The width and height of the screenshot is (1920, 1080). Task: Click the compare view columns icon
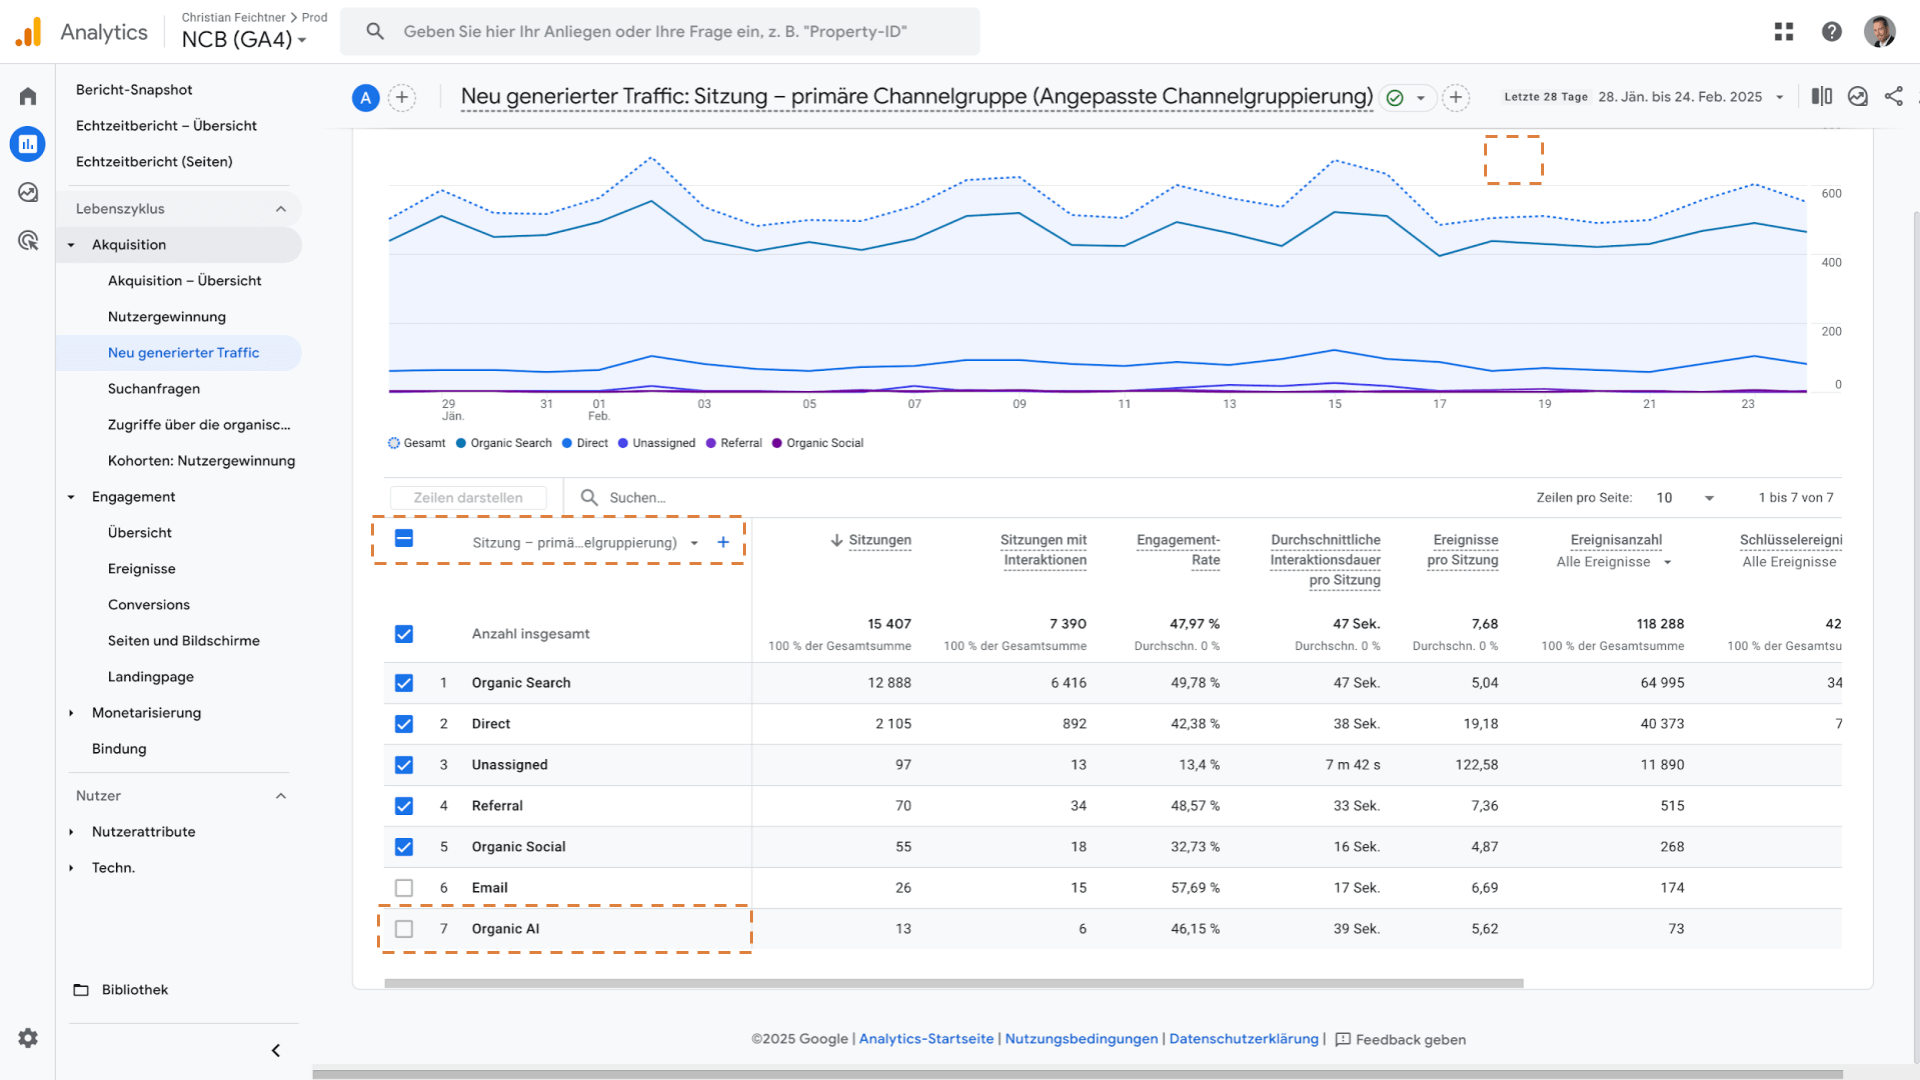pos(1822,96)
